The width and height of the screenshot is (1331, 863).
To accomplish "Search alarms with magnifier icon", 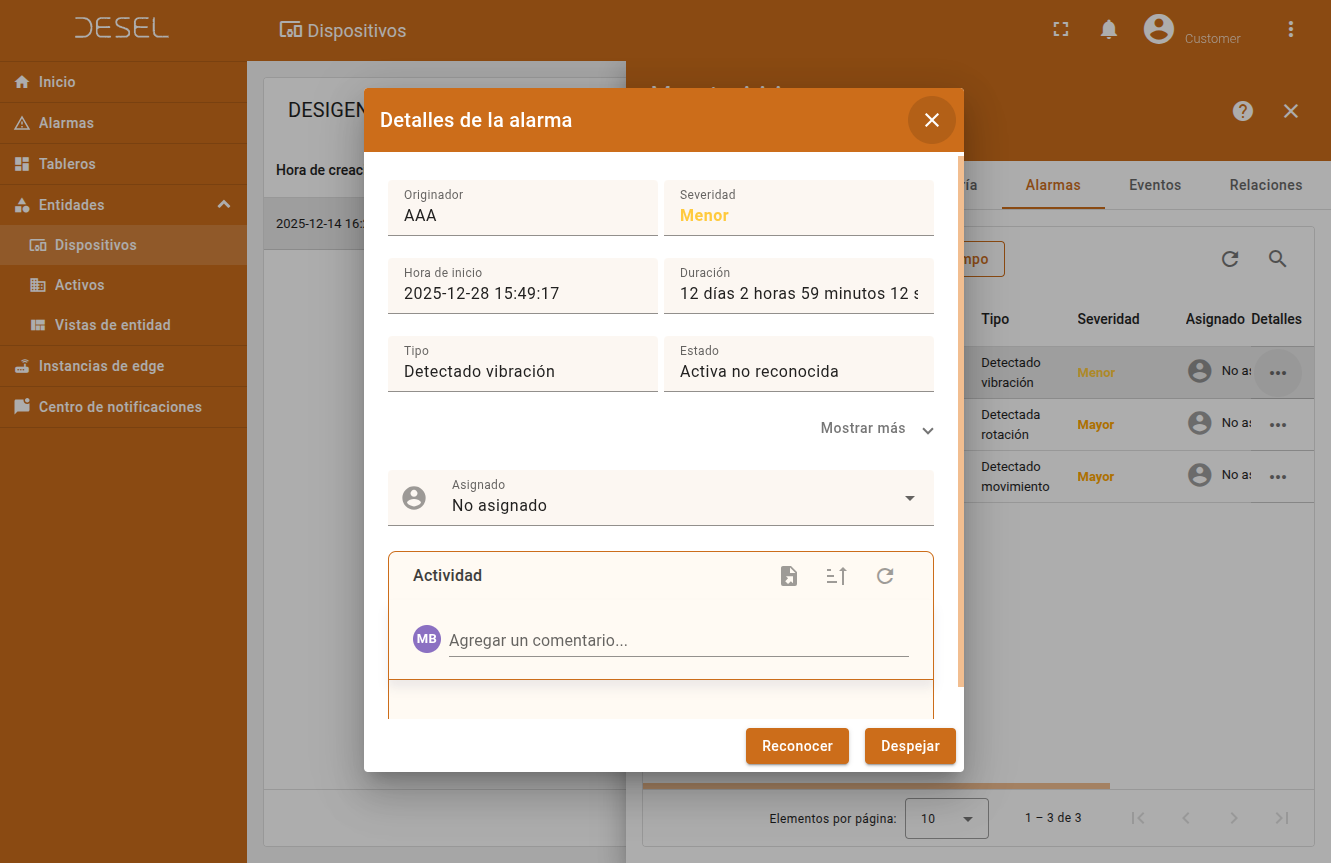I will tap(1277, 259).
